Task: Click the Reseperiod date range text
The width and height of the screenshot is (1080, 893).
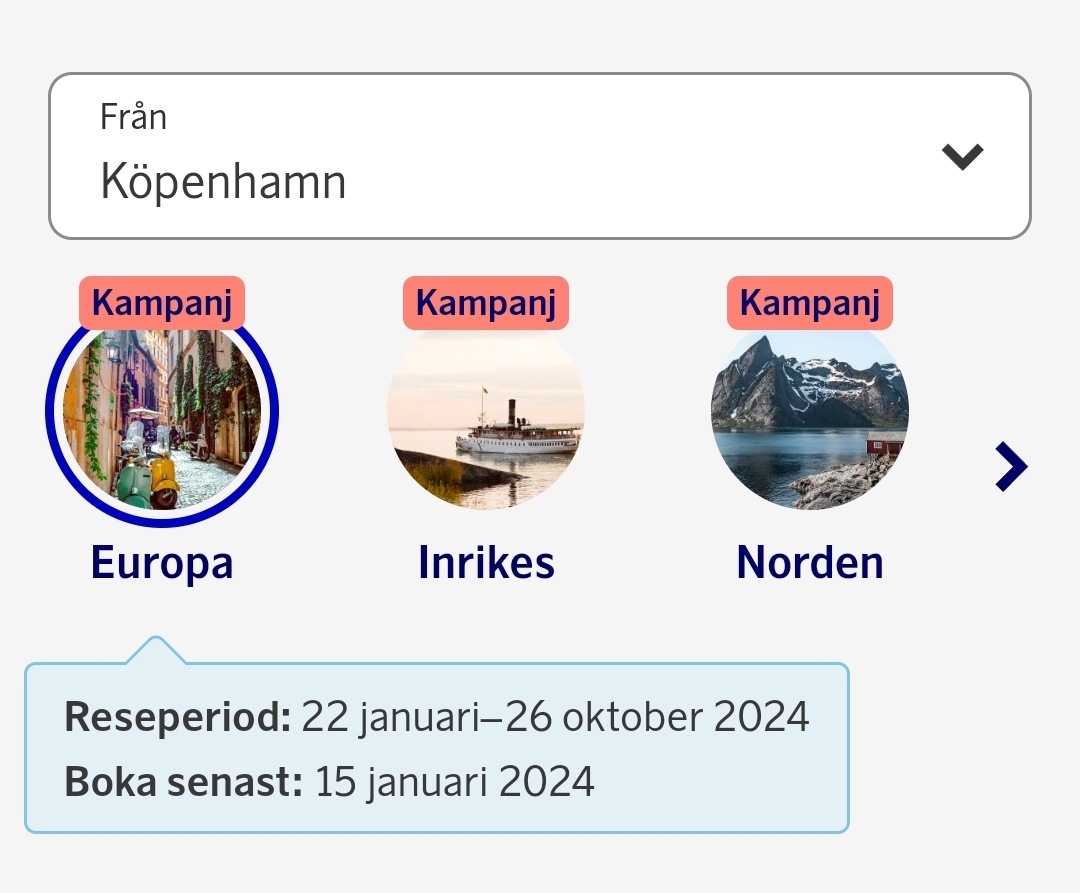Action: [x=435, y=716]
